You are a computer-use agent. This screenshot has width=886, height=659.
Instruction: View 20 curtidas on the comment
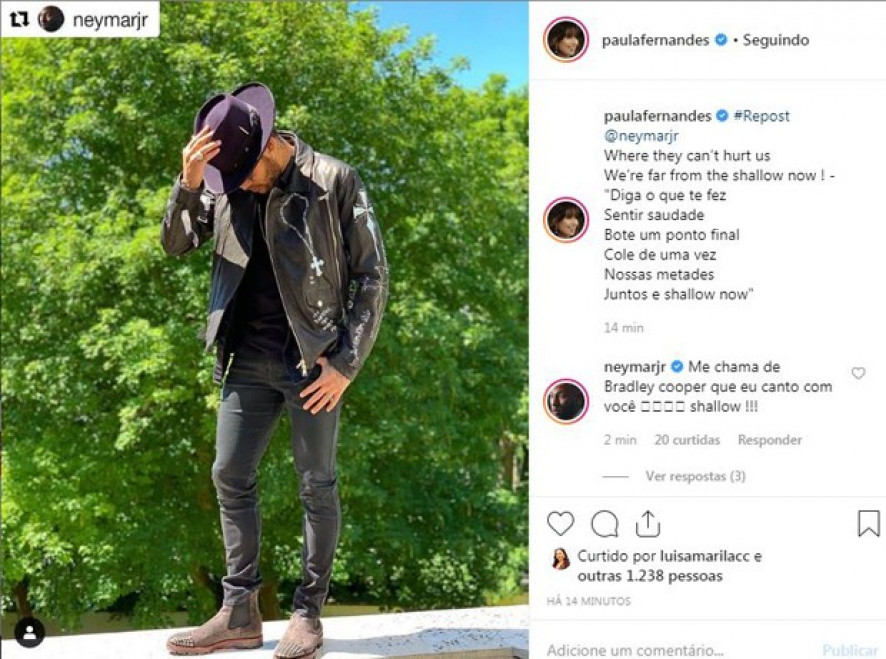[687, 440]
